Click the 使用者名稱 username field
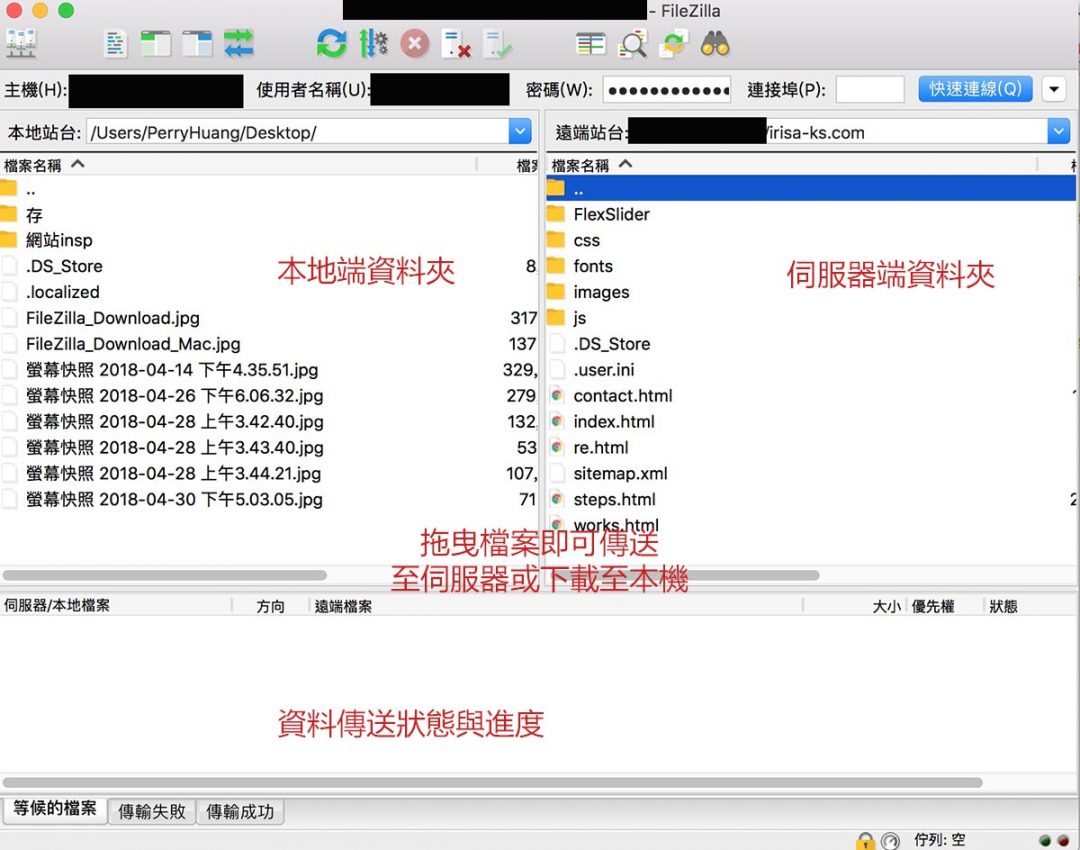 tap(439, 90)
